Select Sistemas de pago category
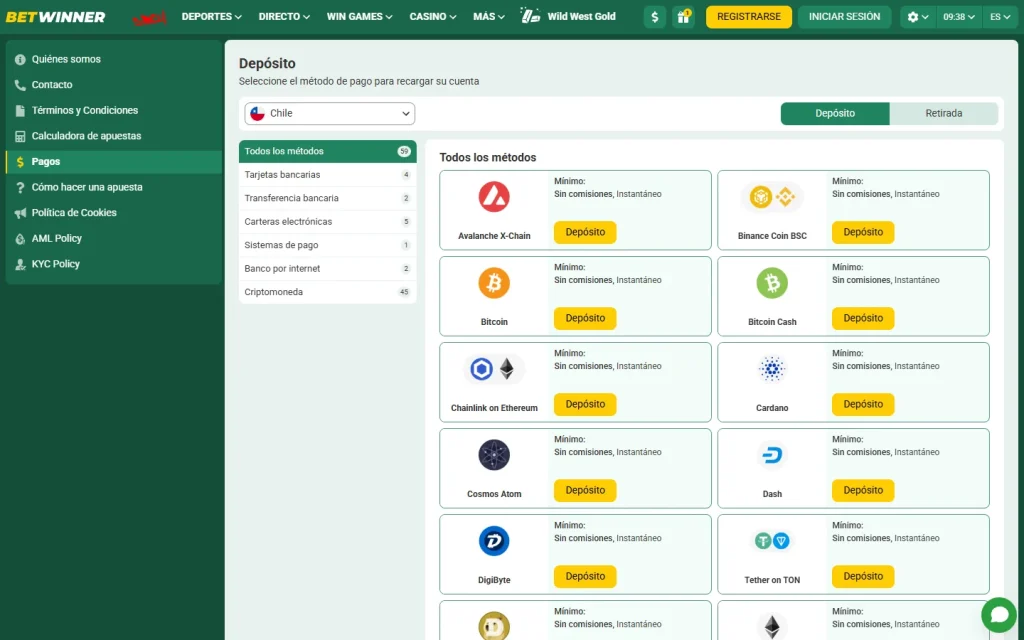 pos(327,245)
